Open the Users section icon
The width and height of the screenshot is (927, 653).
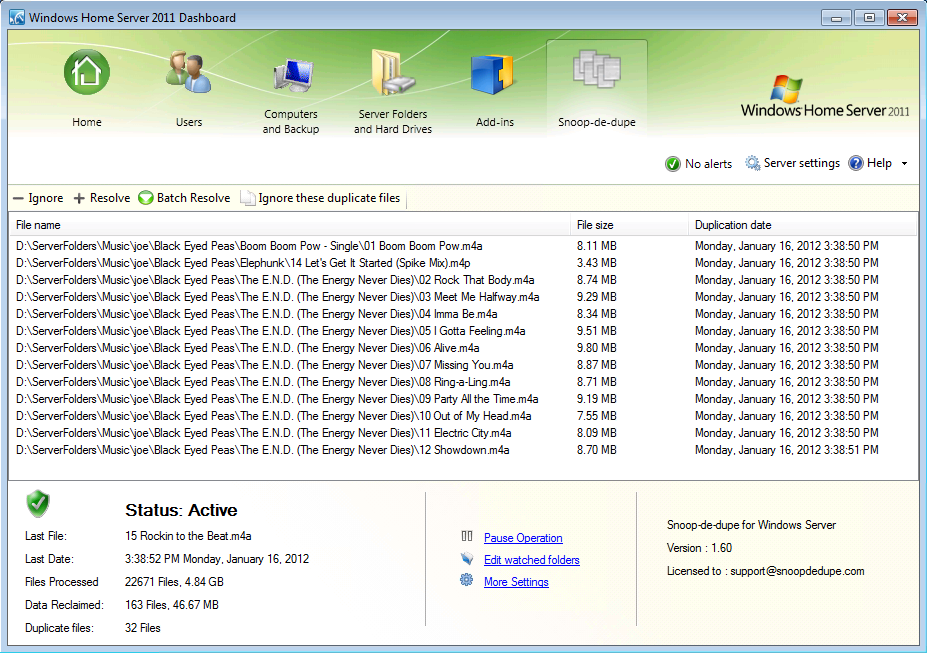point(189,72)
